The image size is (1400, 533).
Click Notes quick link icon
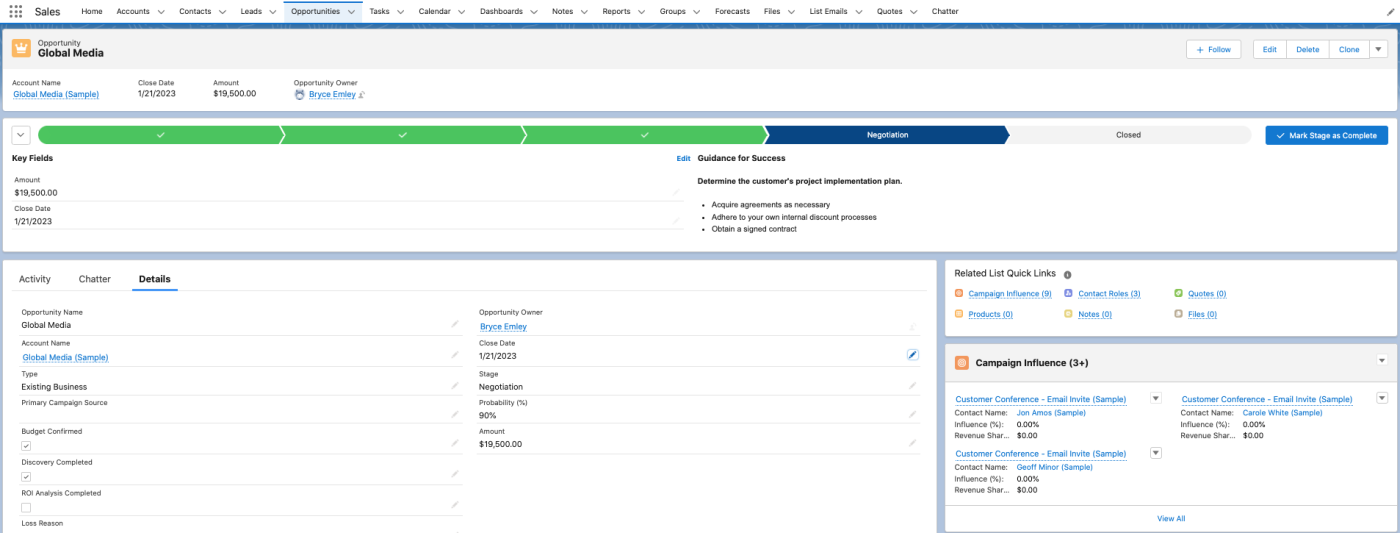[1068, 314]
